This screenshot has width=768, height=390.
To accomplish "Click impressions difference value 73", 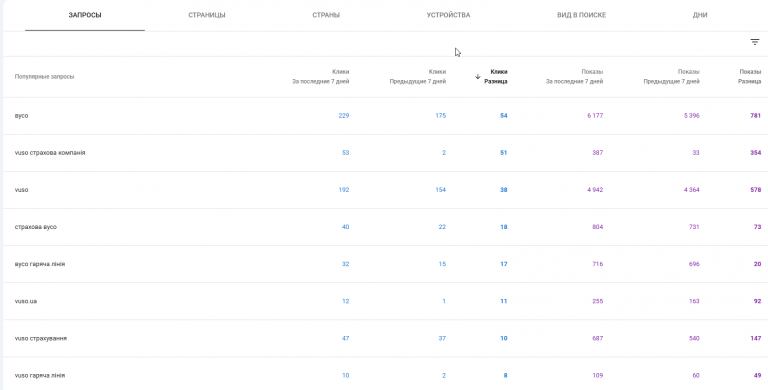I will [x=758, y=227].
